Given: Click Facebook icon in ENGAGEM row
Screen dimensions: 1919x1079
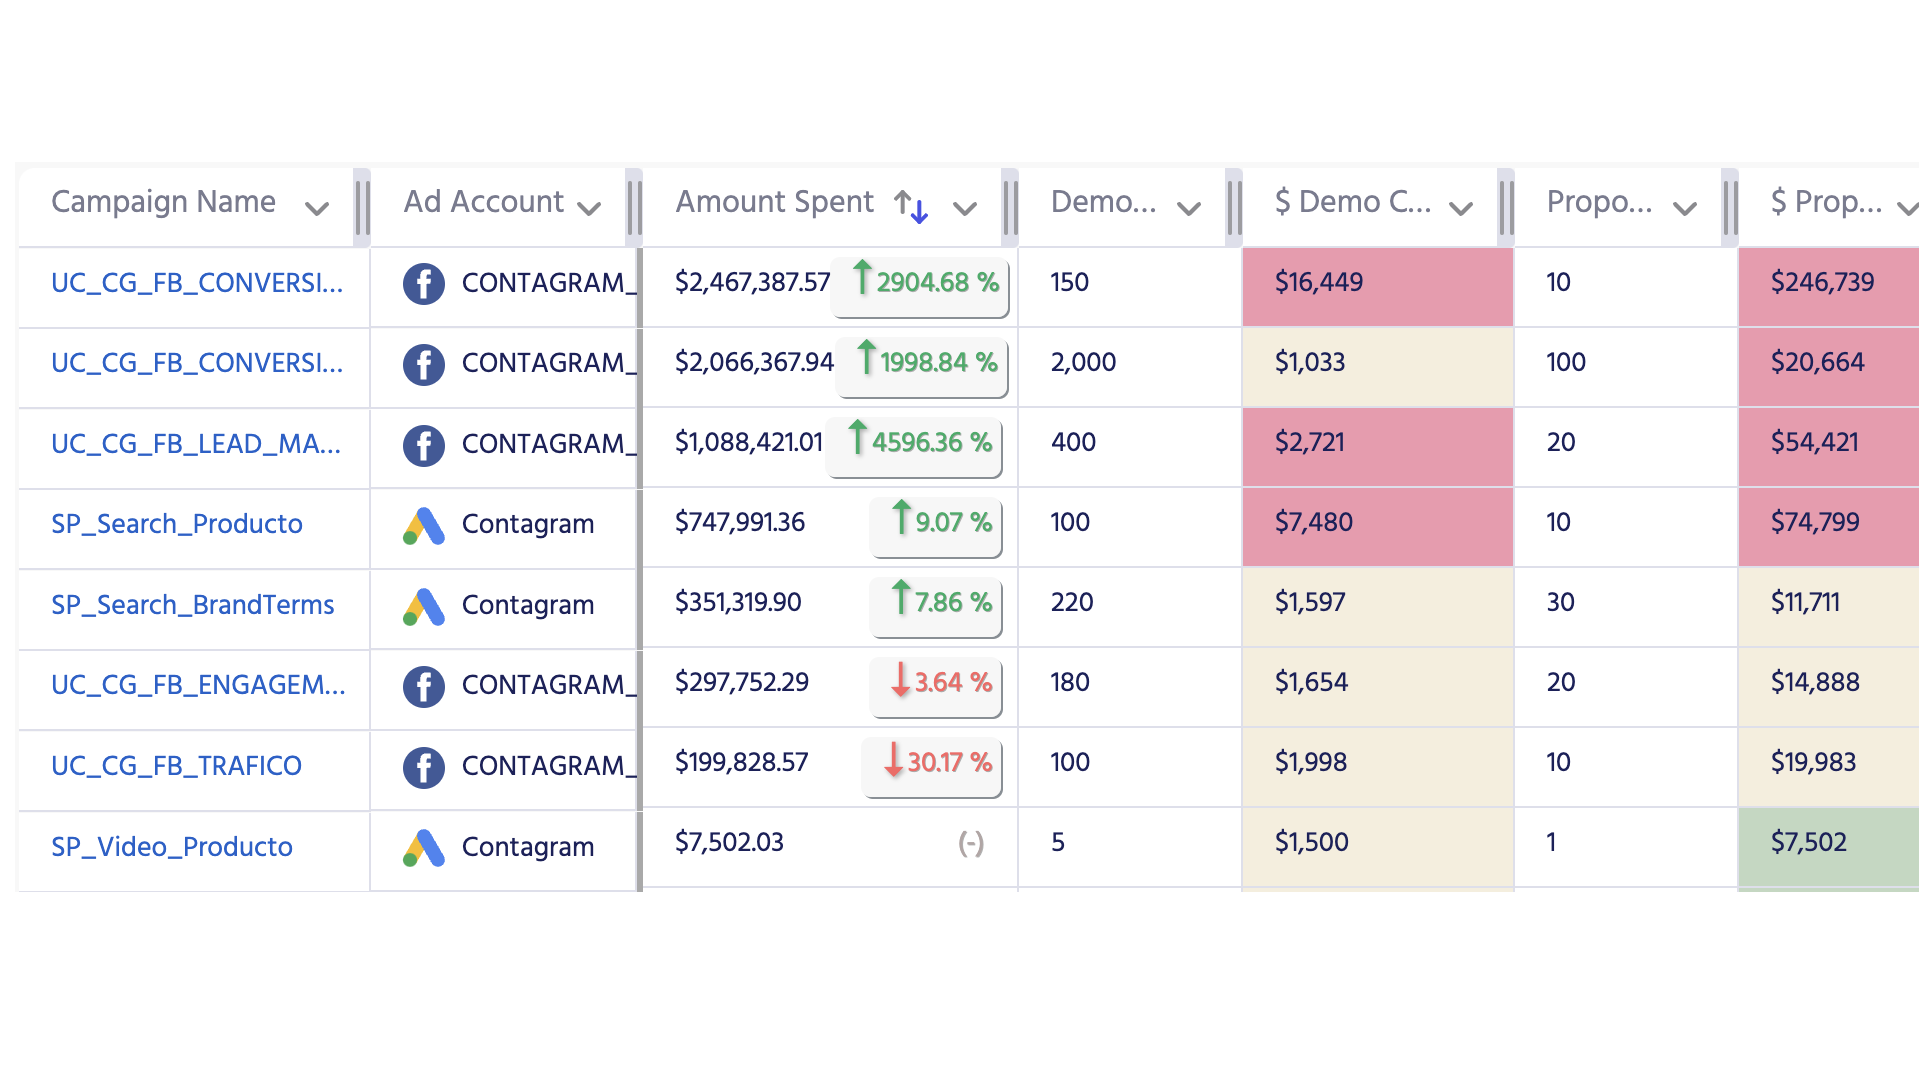Looking at the screenshot, I should click(423, 686).
